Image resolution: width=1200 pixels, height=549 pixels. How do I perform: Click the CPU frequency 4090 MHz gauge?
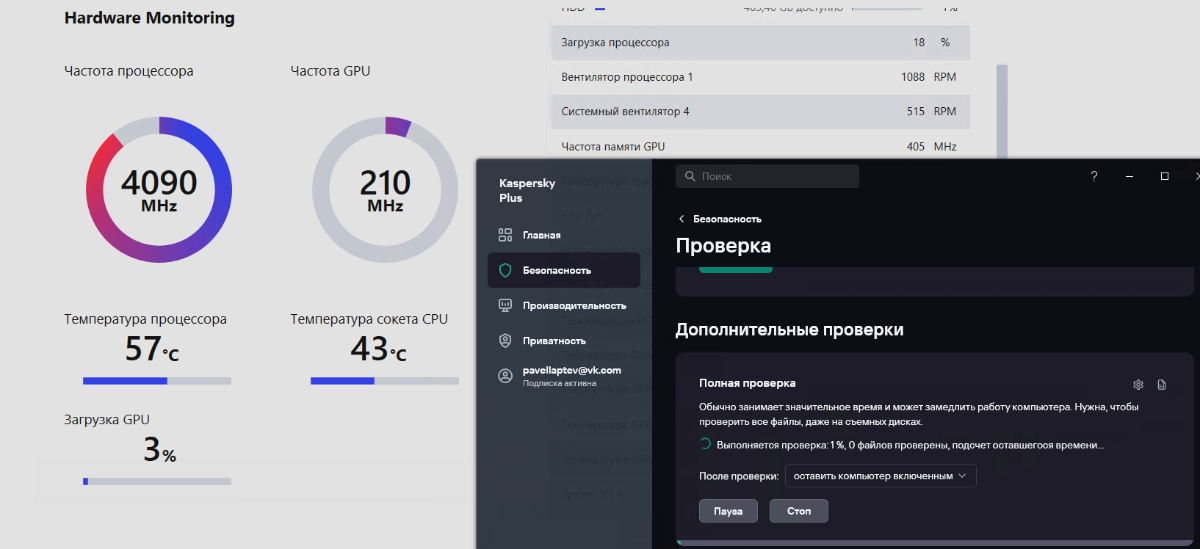pyautogui.click(x=159, y=189)
